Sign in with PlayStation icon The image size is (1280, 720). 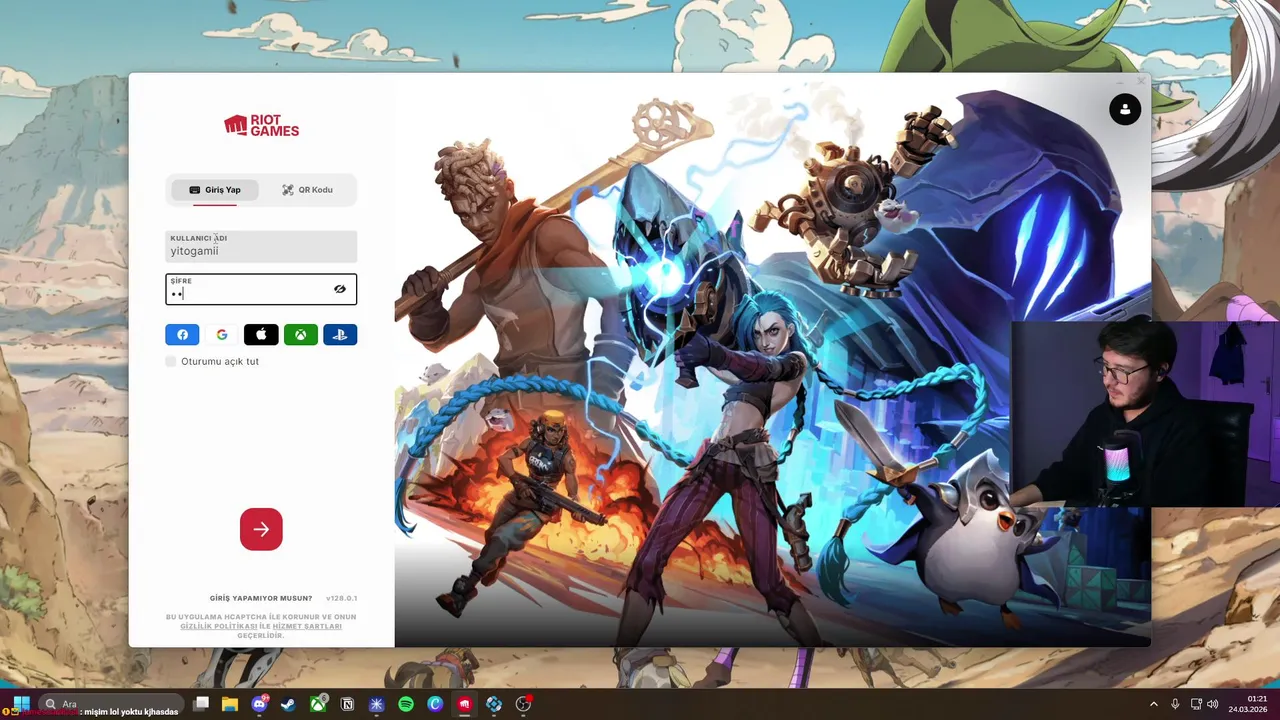[340, 335]
